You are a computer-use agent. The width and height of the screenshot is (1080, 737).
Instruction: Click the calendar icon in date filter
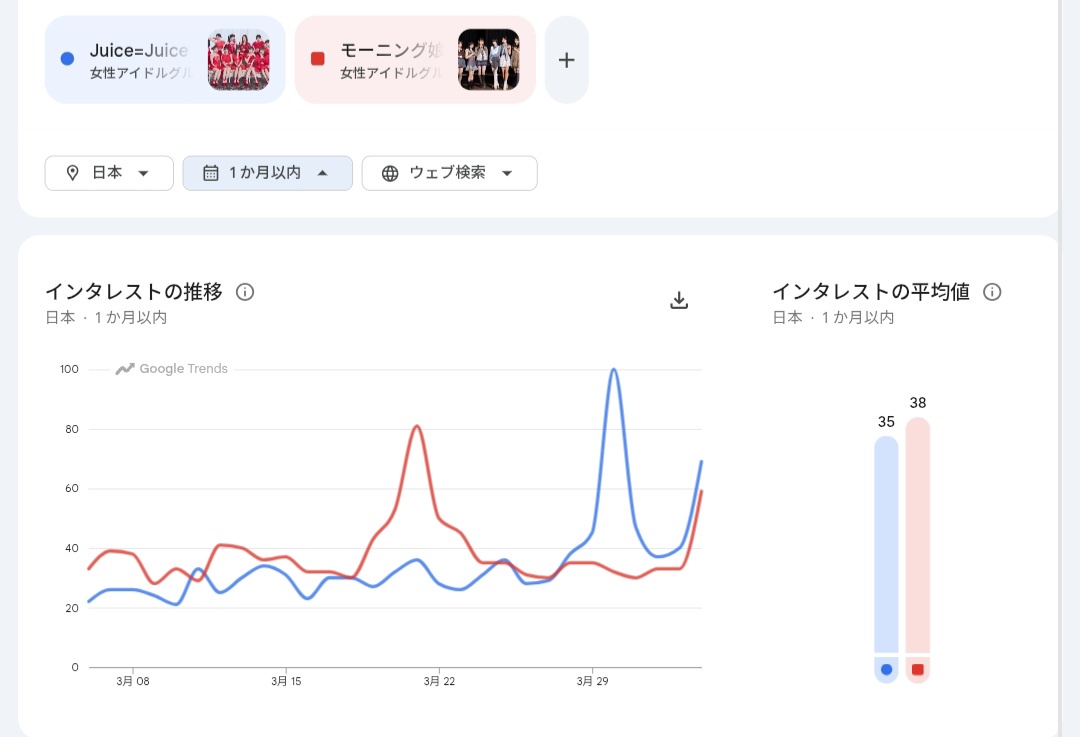(x=210, y=173)
